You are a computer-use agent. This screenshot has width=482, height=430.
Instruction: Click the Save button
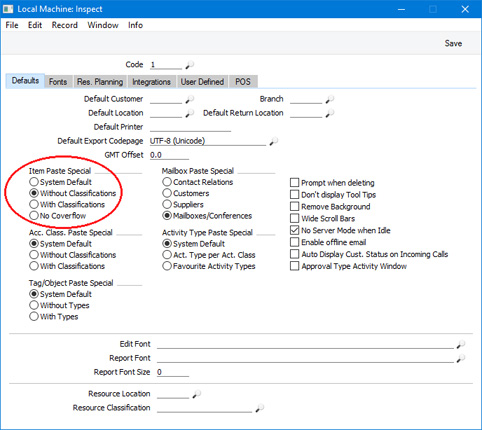click(453, 43)
